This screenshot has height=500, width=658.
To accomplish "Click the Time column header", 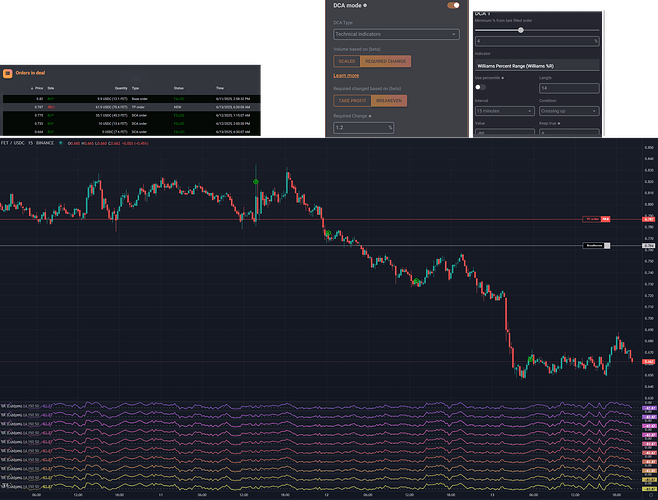I will tap(220, 89).
